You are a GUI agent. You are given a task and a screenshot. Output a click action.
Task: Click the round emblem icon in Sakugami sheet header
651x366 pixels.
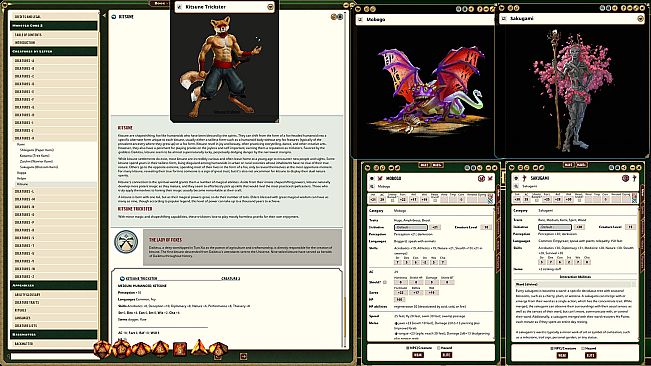click(625, 178)
